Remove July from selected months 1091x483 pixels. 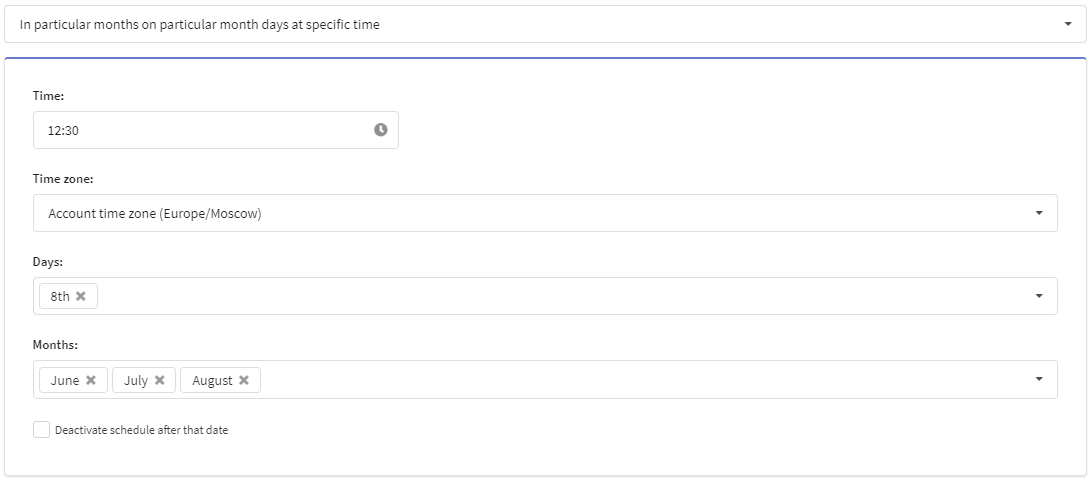click(159, 380)
